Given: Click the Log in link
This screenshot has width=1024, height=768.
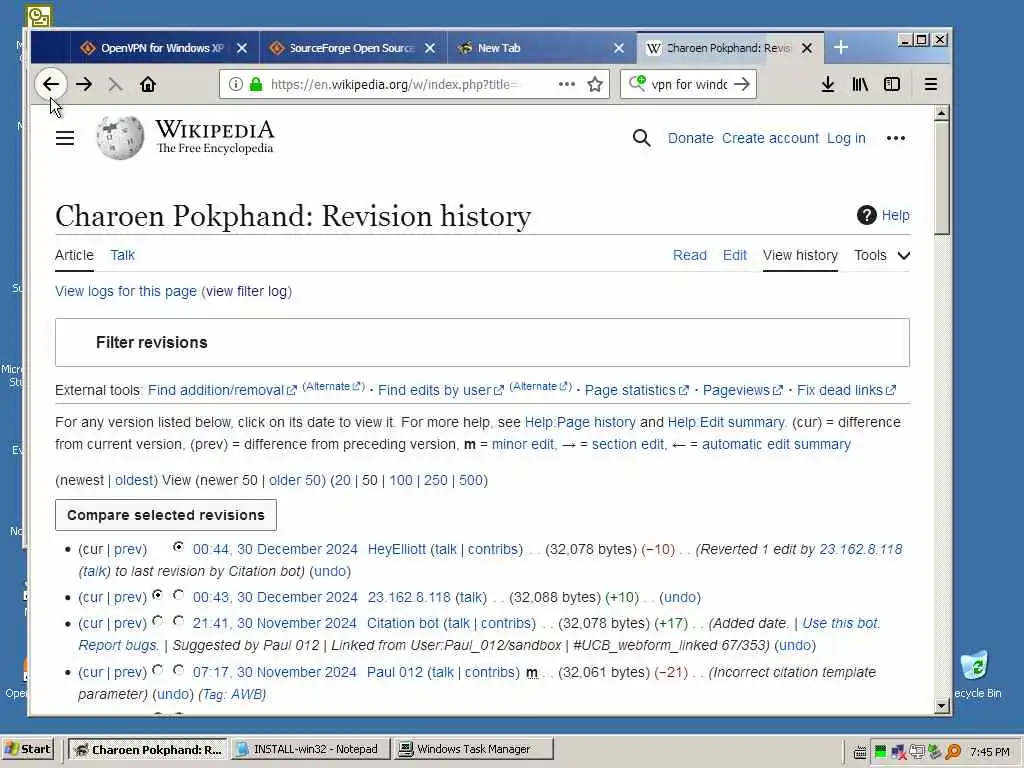Looking at the screenshot, I should tap(846, 138).
